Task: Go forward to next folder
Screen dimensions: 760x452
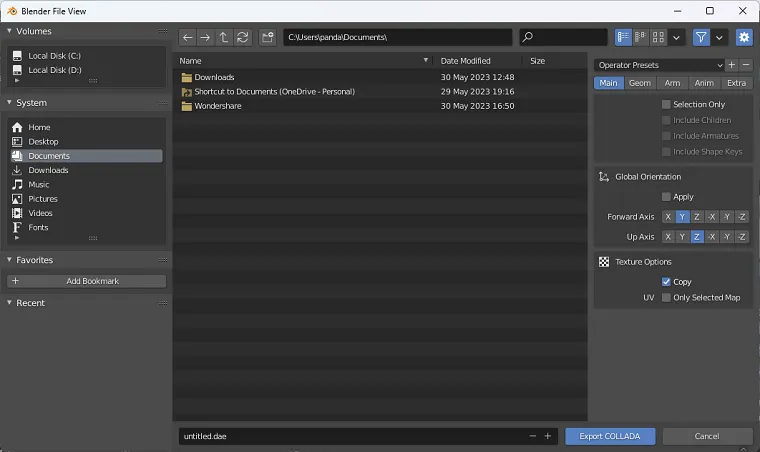Action: (205, 37)
